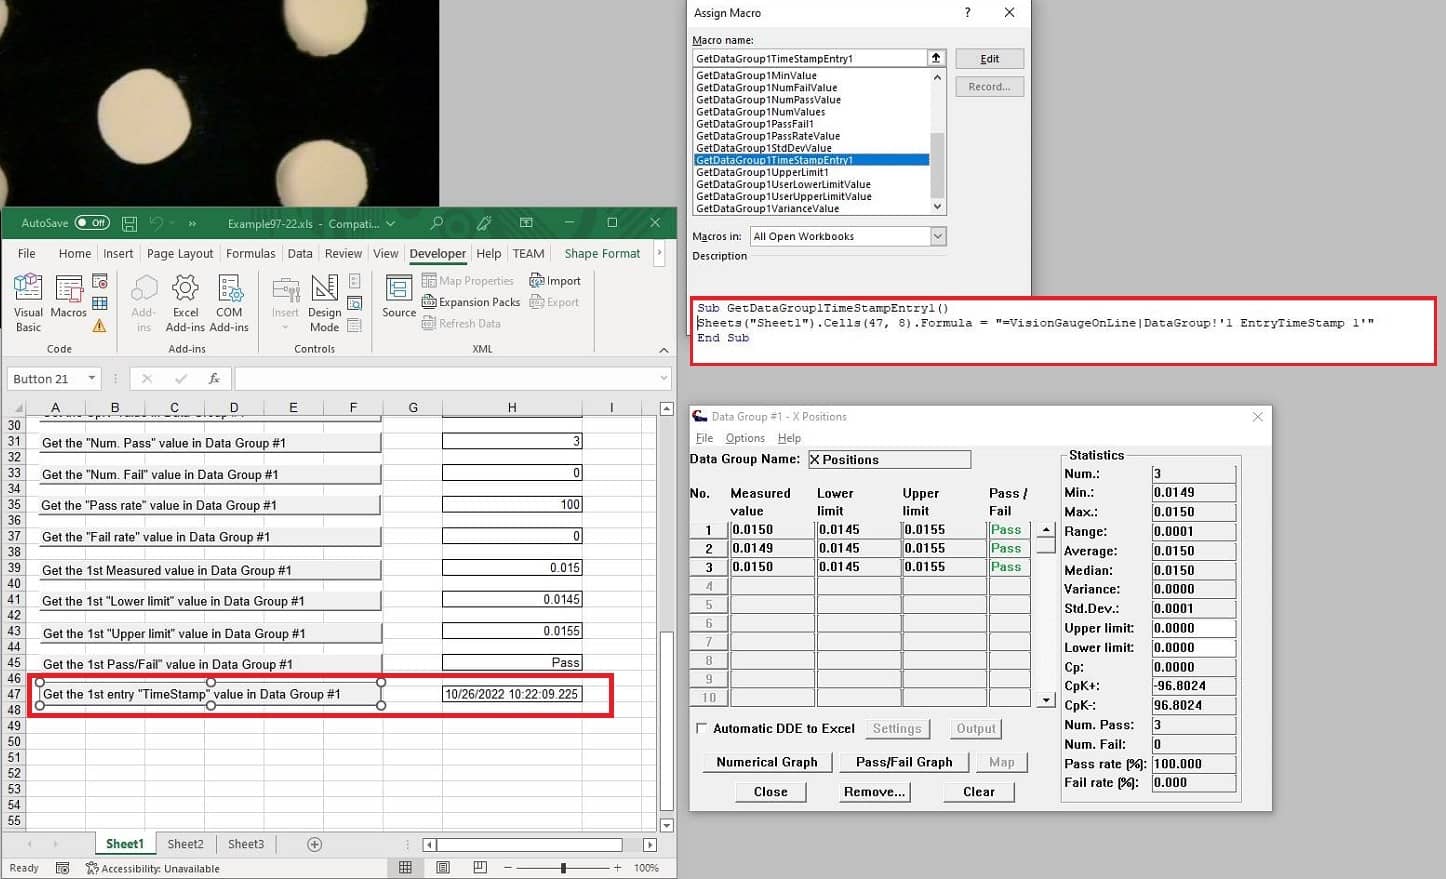The width and height of the screenshot is (1446, 879).
Task: Adjust the zoom slider handle
Action: pyautogui.click(x=564, y=868)
